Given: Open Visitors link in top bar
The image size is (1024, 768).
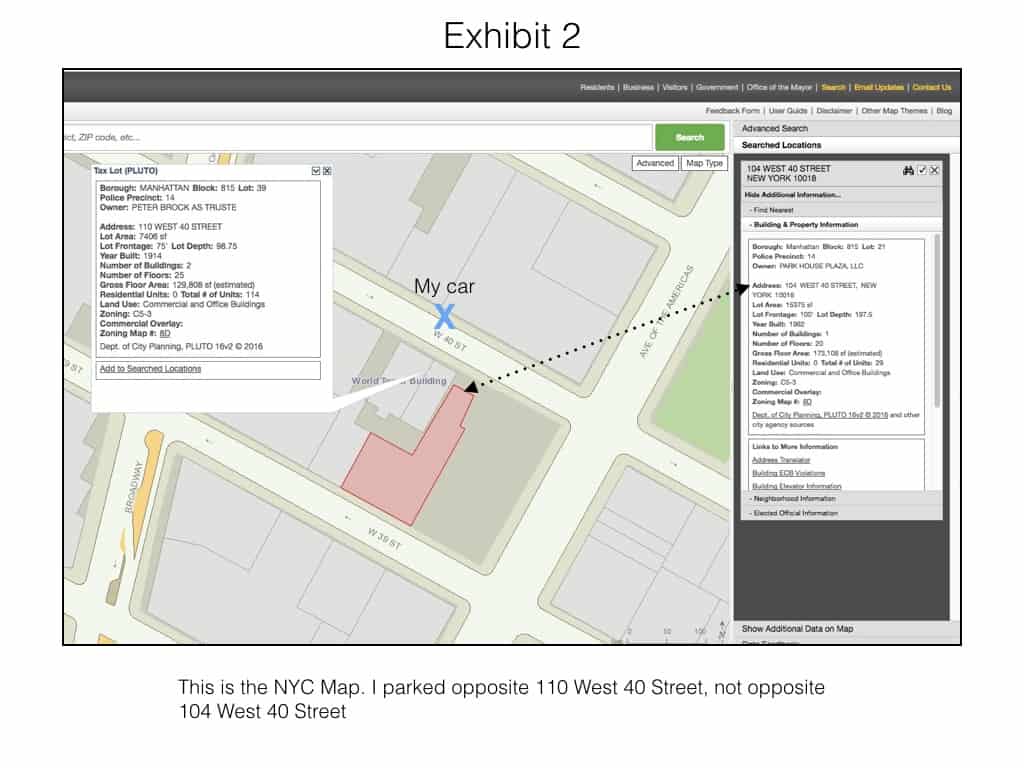Looking at the screenshot, I should [x=675, y=88].
